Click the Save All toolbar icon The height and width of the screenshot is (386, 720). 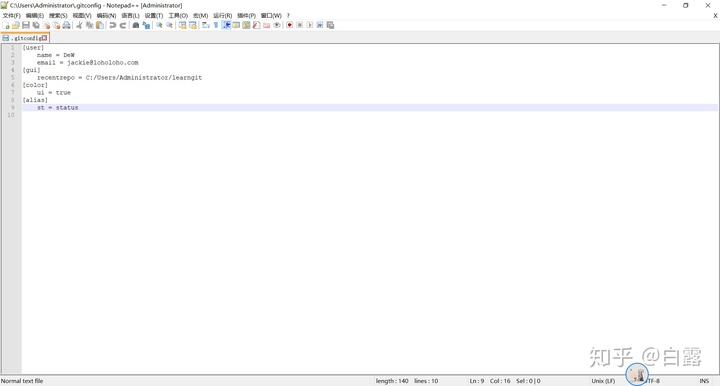point(35,25)
